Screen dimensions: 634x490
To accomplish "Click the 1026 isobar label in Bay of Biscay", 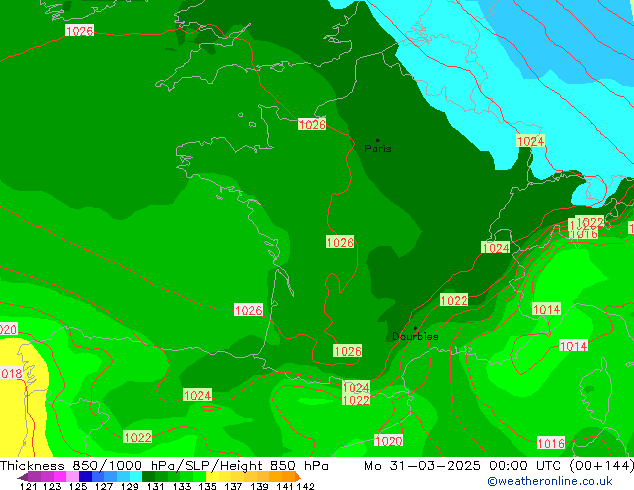I will tap(248, 310).
